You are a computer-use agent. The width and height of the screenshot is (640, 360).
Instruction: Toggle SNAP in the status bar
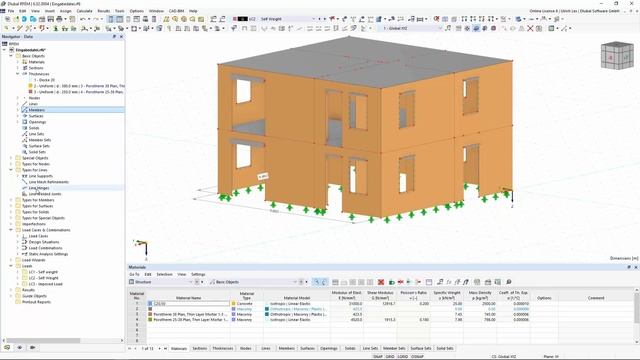[378, 356]
